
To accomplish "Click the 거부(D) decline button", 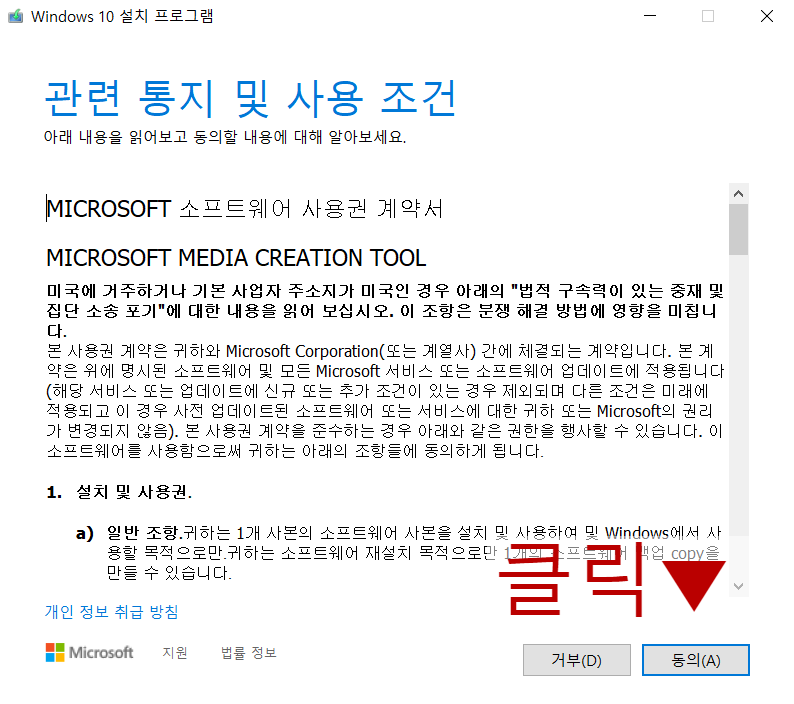I will [x=577, y=660].
